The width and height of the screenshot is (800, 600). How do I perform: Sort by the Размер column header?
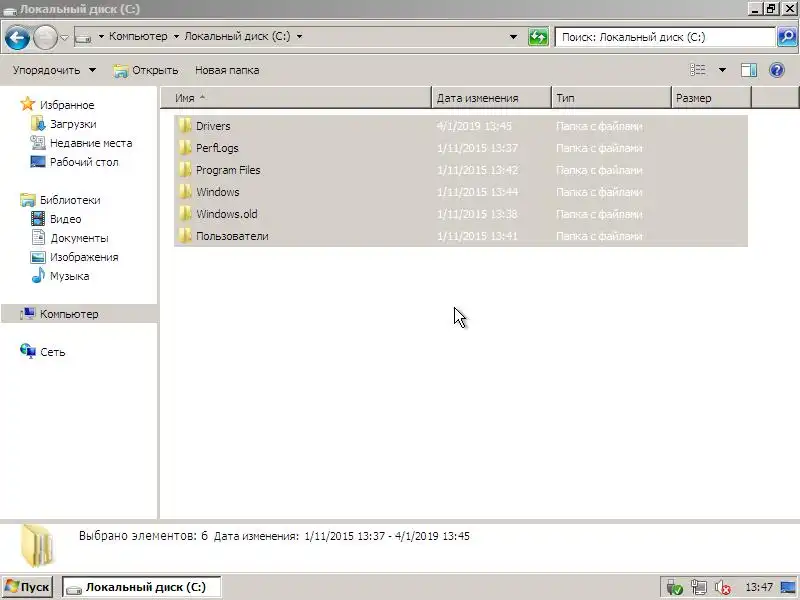tap(711, 98)
